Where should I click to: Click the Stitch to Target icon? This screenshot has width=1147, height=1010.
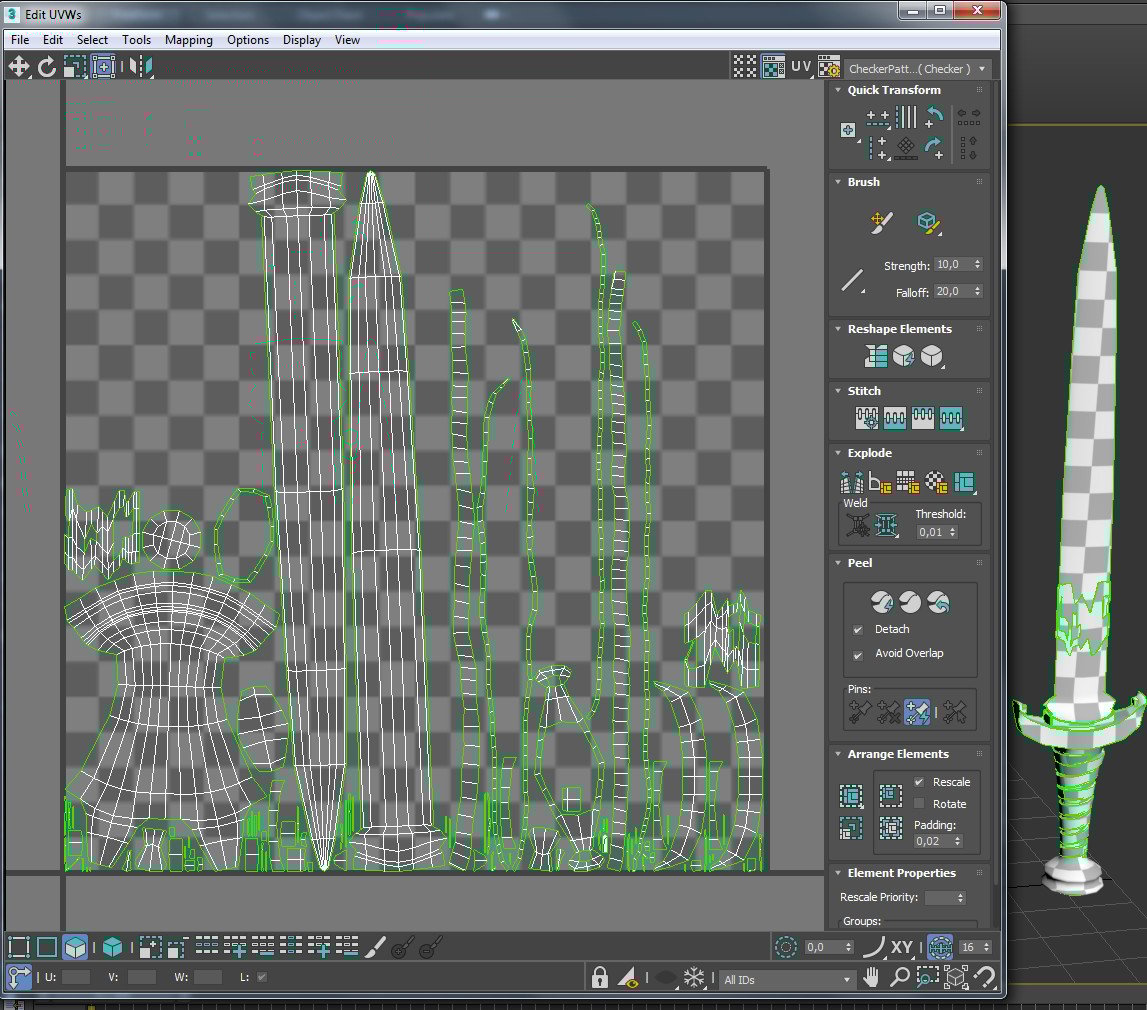867,418
